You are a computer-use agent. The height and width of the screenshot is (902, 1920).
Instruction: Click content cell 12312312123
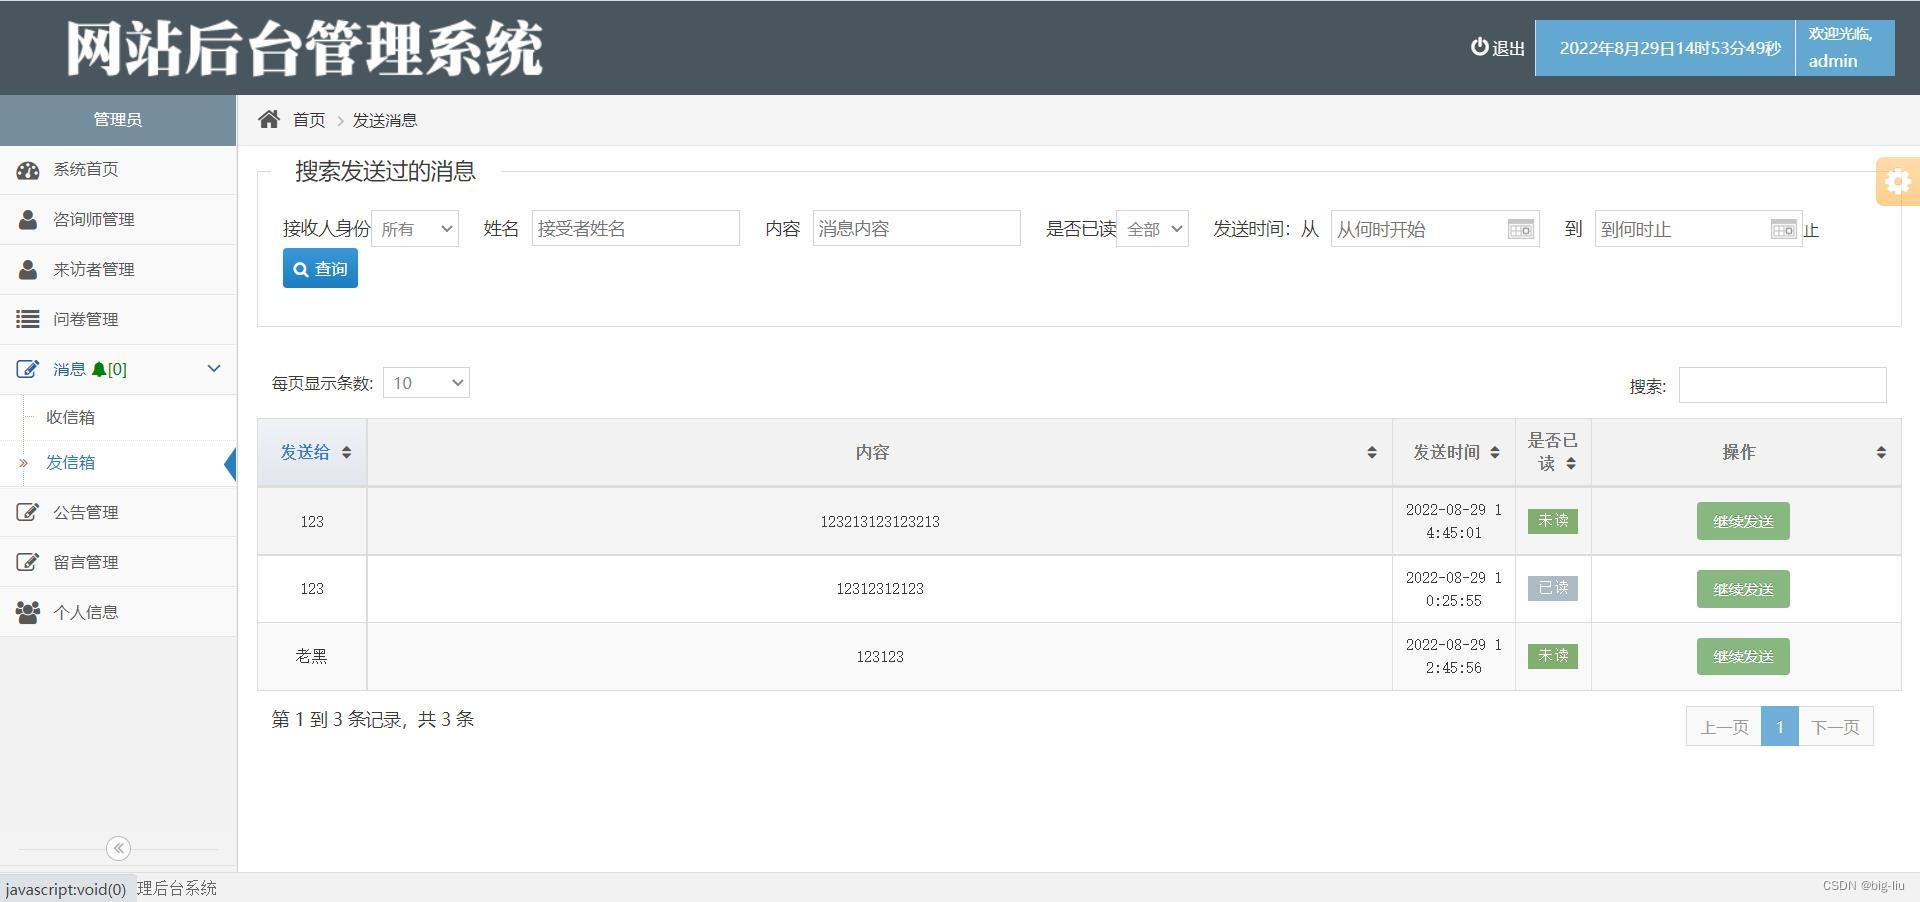[x=880, y=589]
